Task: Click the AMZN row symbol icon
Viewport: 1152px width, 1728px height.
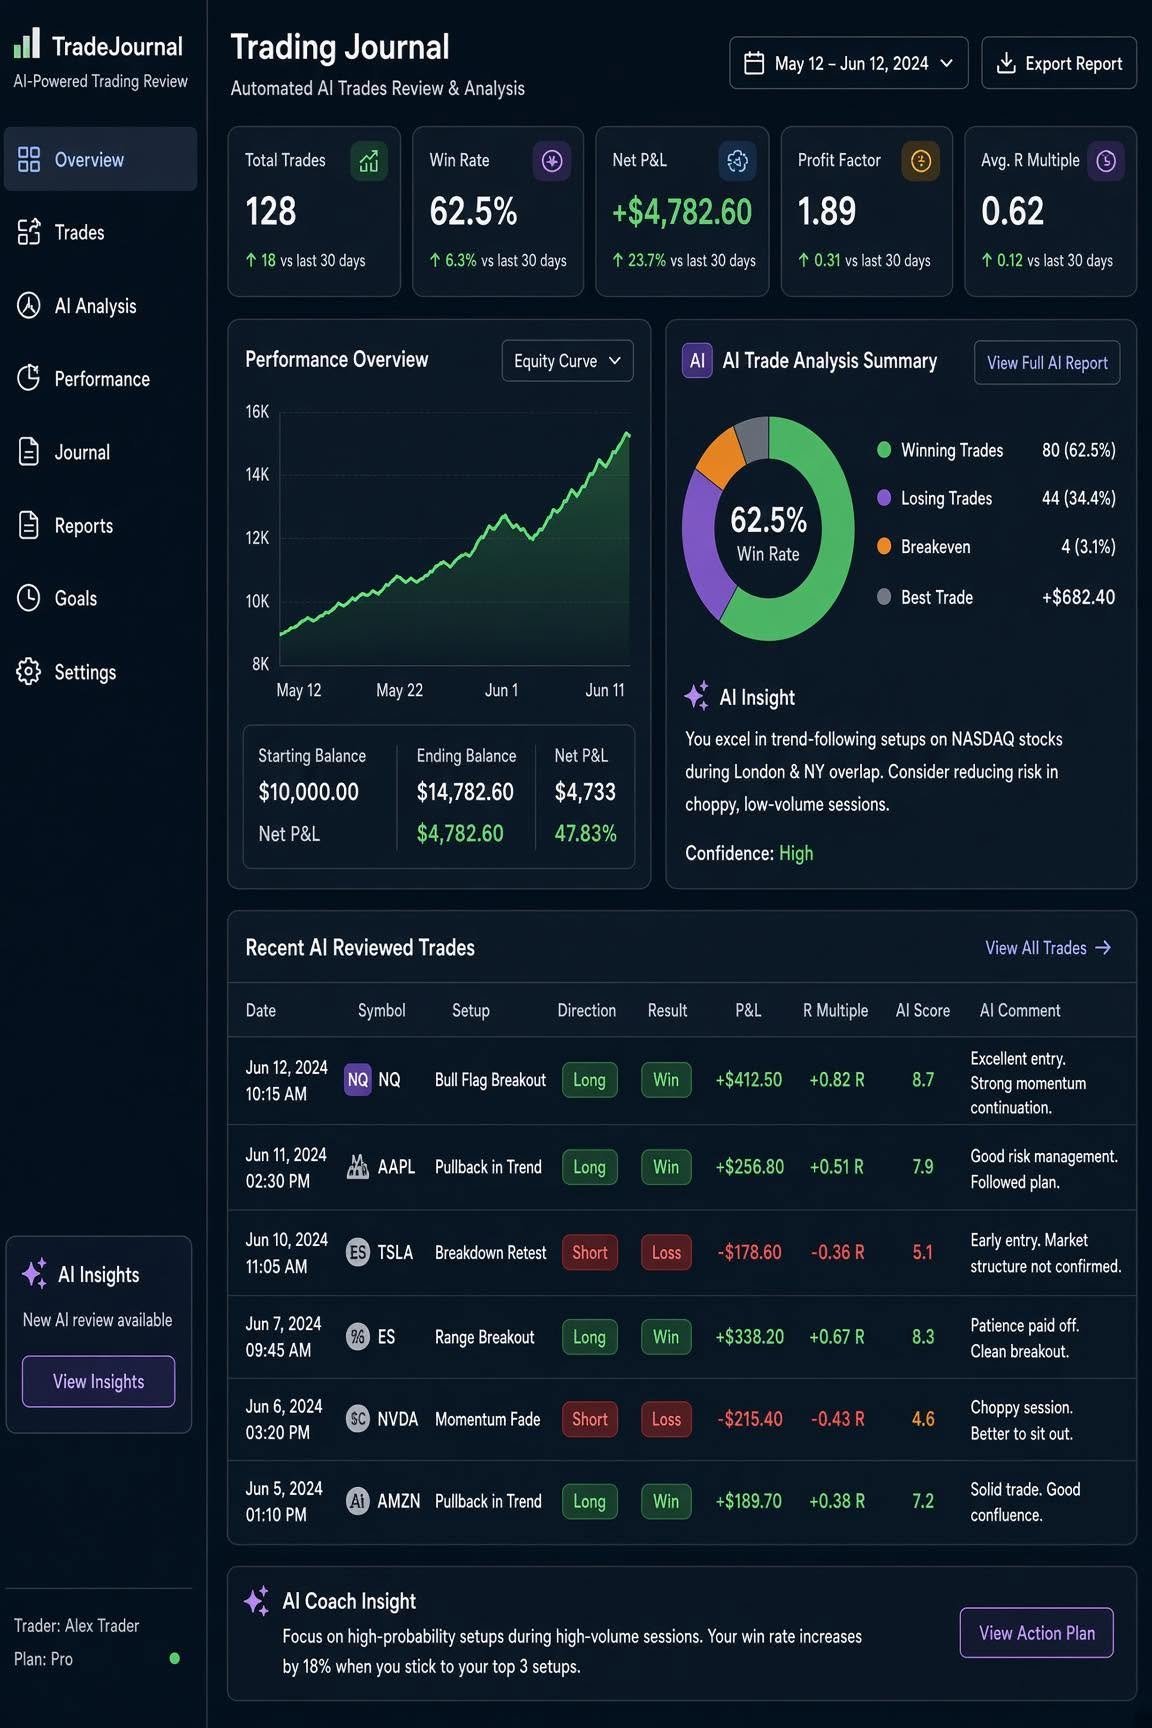Action: (x=358, y=1501)
